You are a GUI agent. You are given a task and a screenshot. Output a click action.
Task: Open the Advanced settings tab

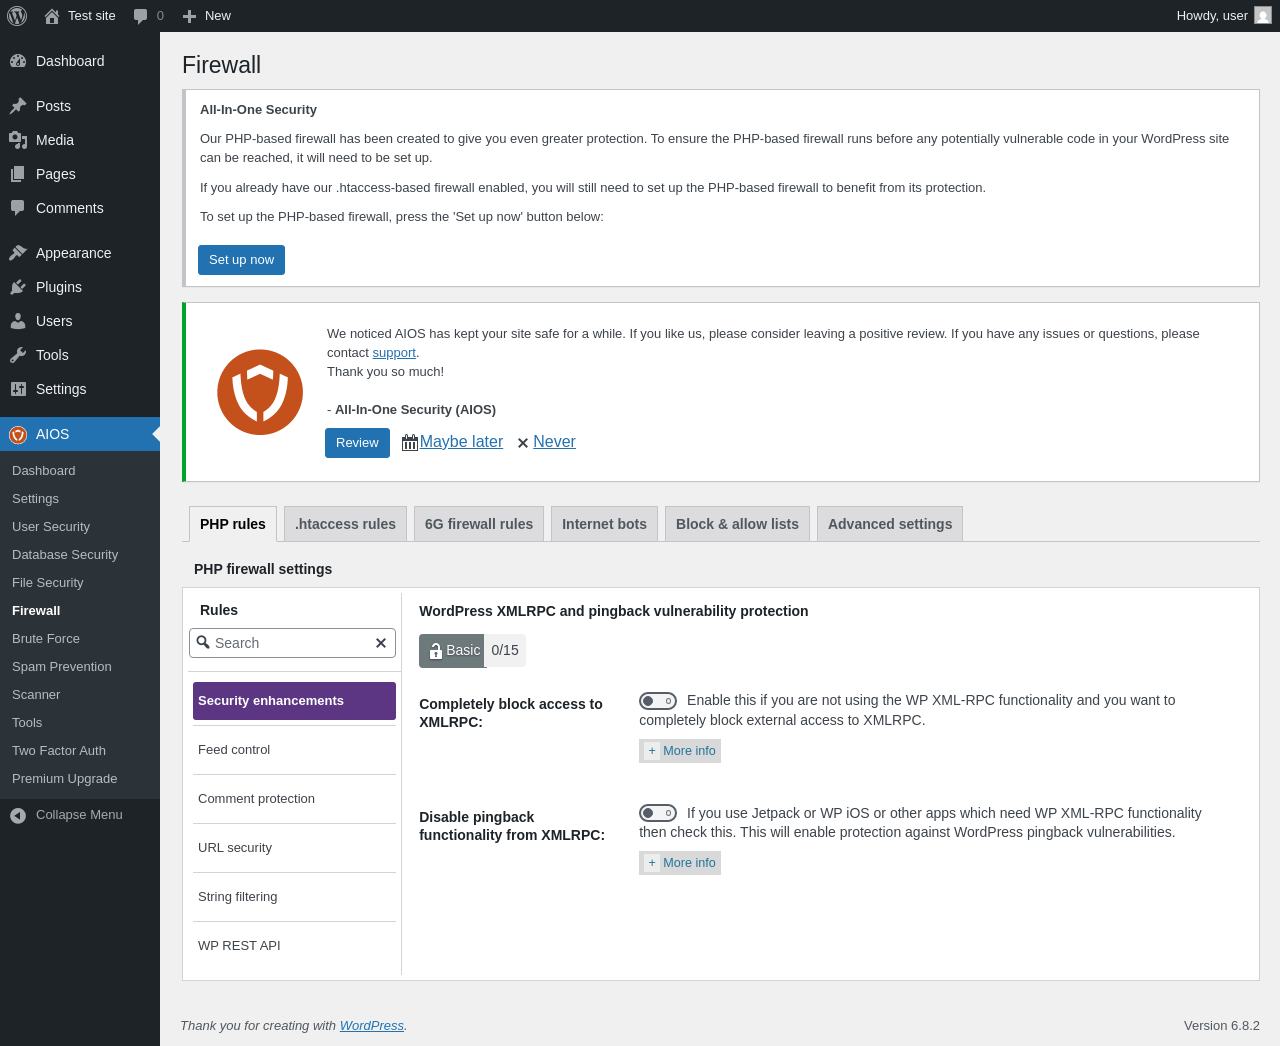pos(890,524)
